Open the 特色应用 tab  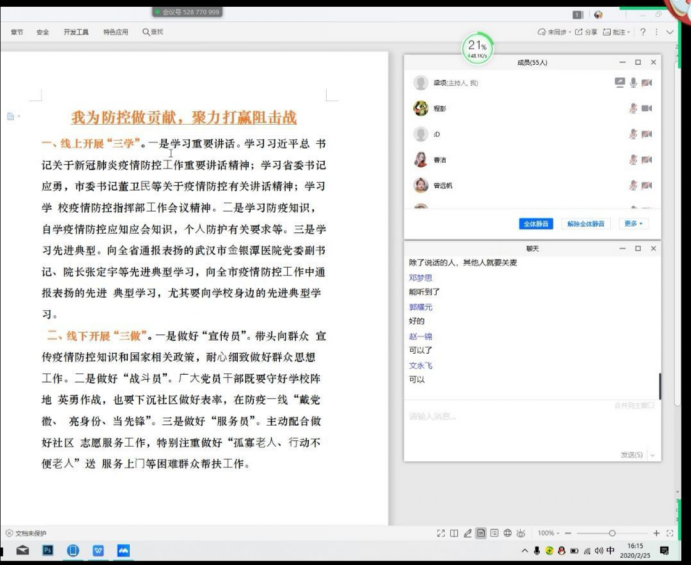click(115, 32)
